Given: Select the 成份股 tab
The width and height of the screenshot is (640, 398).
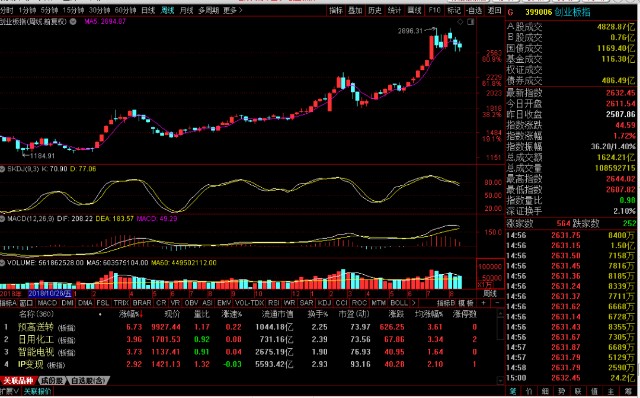Looking at the screenshot, I should 51,380.
